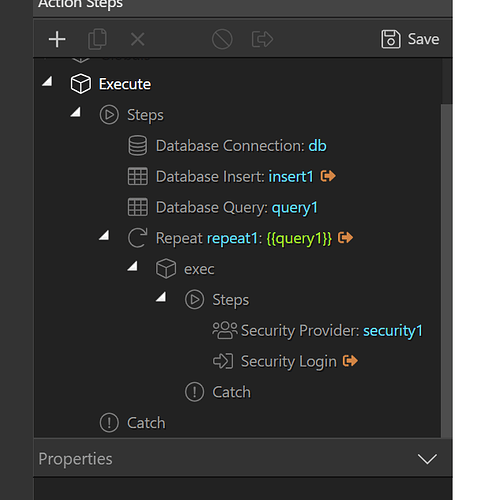The image size is (493, 500).
Task: Collapse the top-level Steps node triangle
Action: [76, 112]
